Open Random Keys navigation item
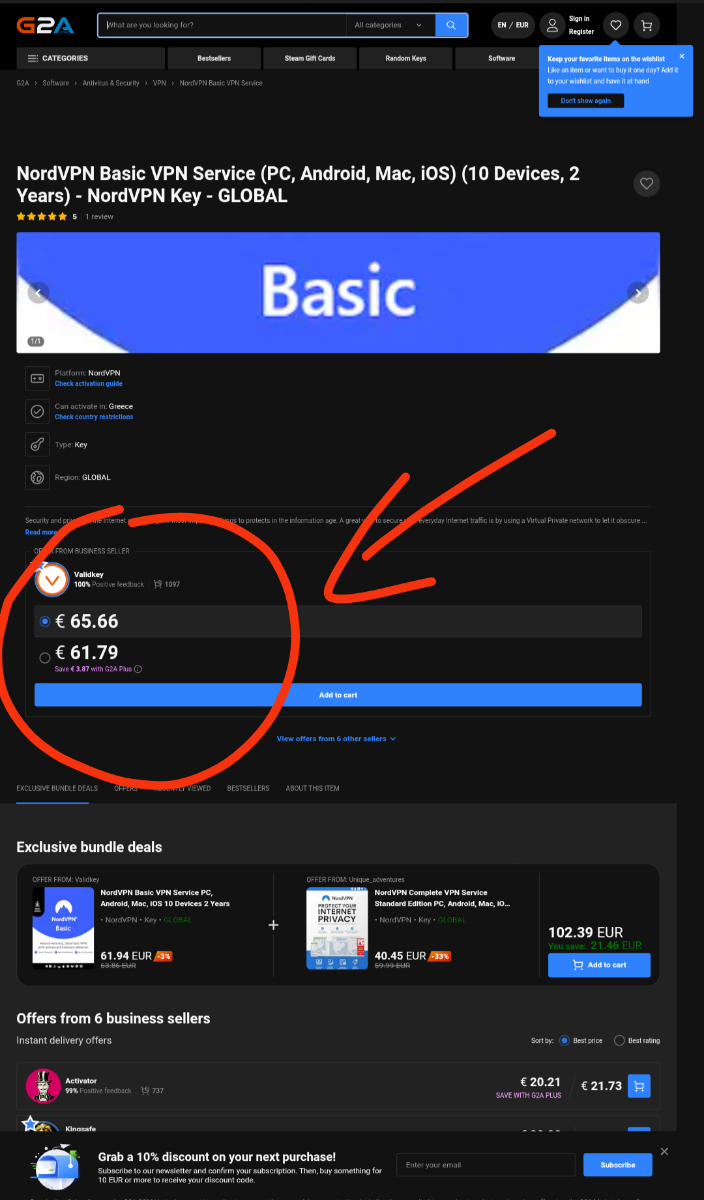Viewport: 704px width, 1200px height. [x=406, y=58]
